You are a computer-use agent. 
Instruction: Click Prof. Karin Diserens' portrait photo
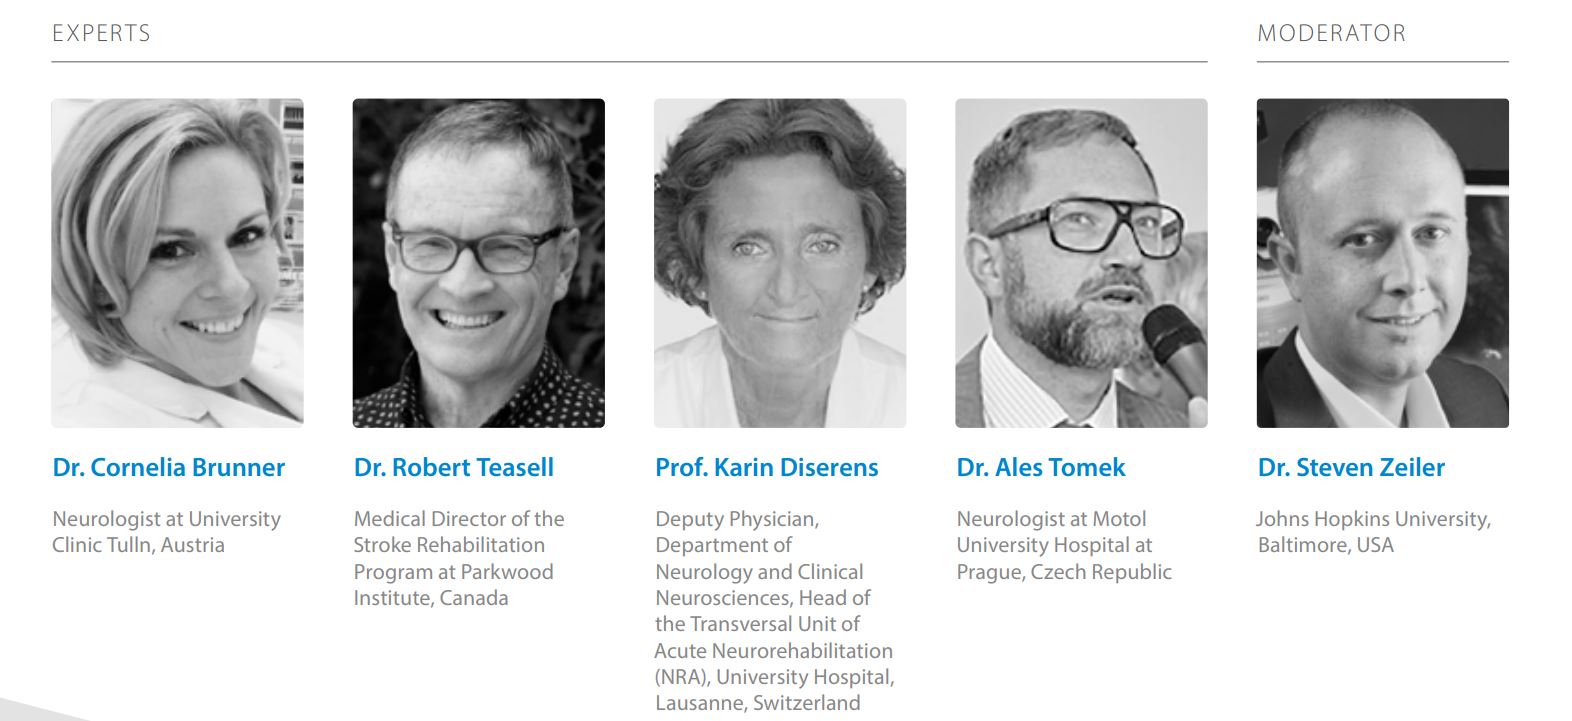(780, 263)
